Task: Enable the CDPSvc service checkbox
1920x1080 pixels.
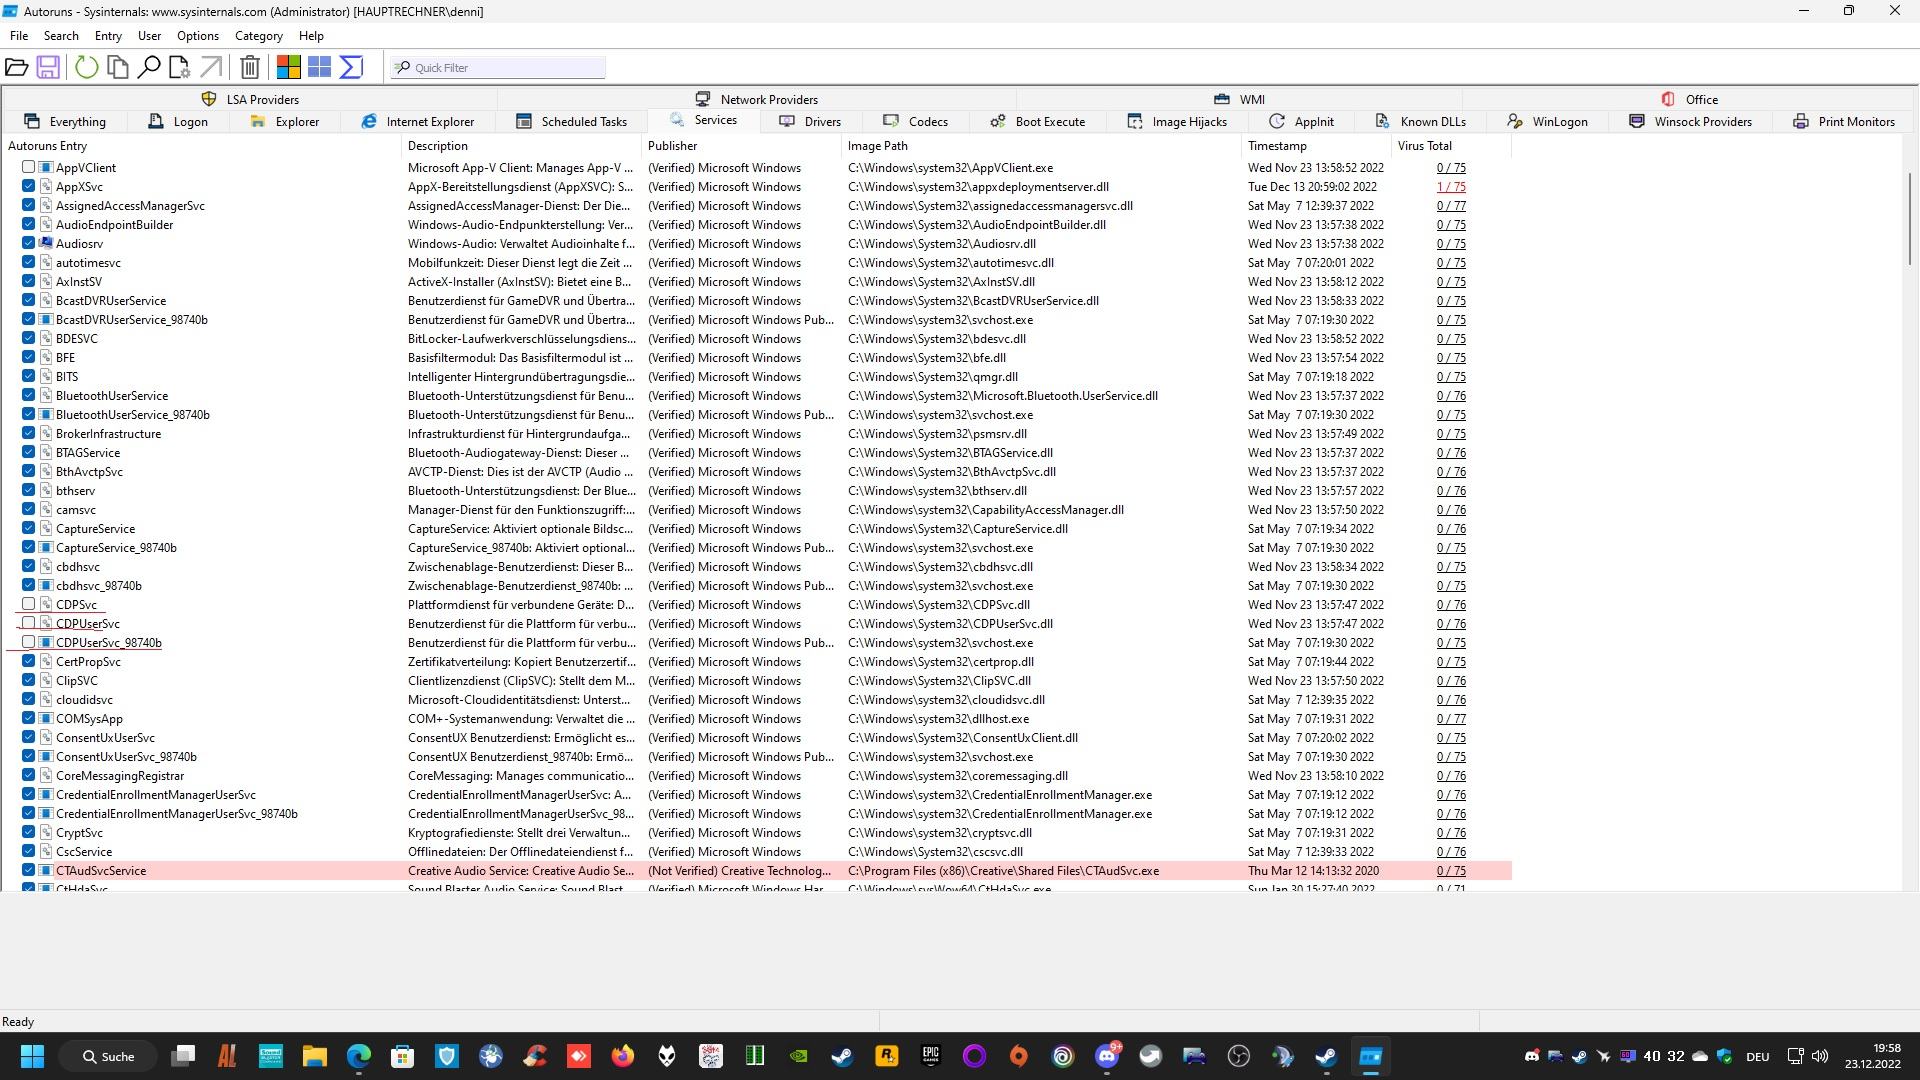Action: tap(28, 604)
